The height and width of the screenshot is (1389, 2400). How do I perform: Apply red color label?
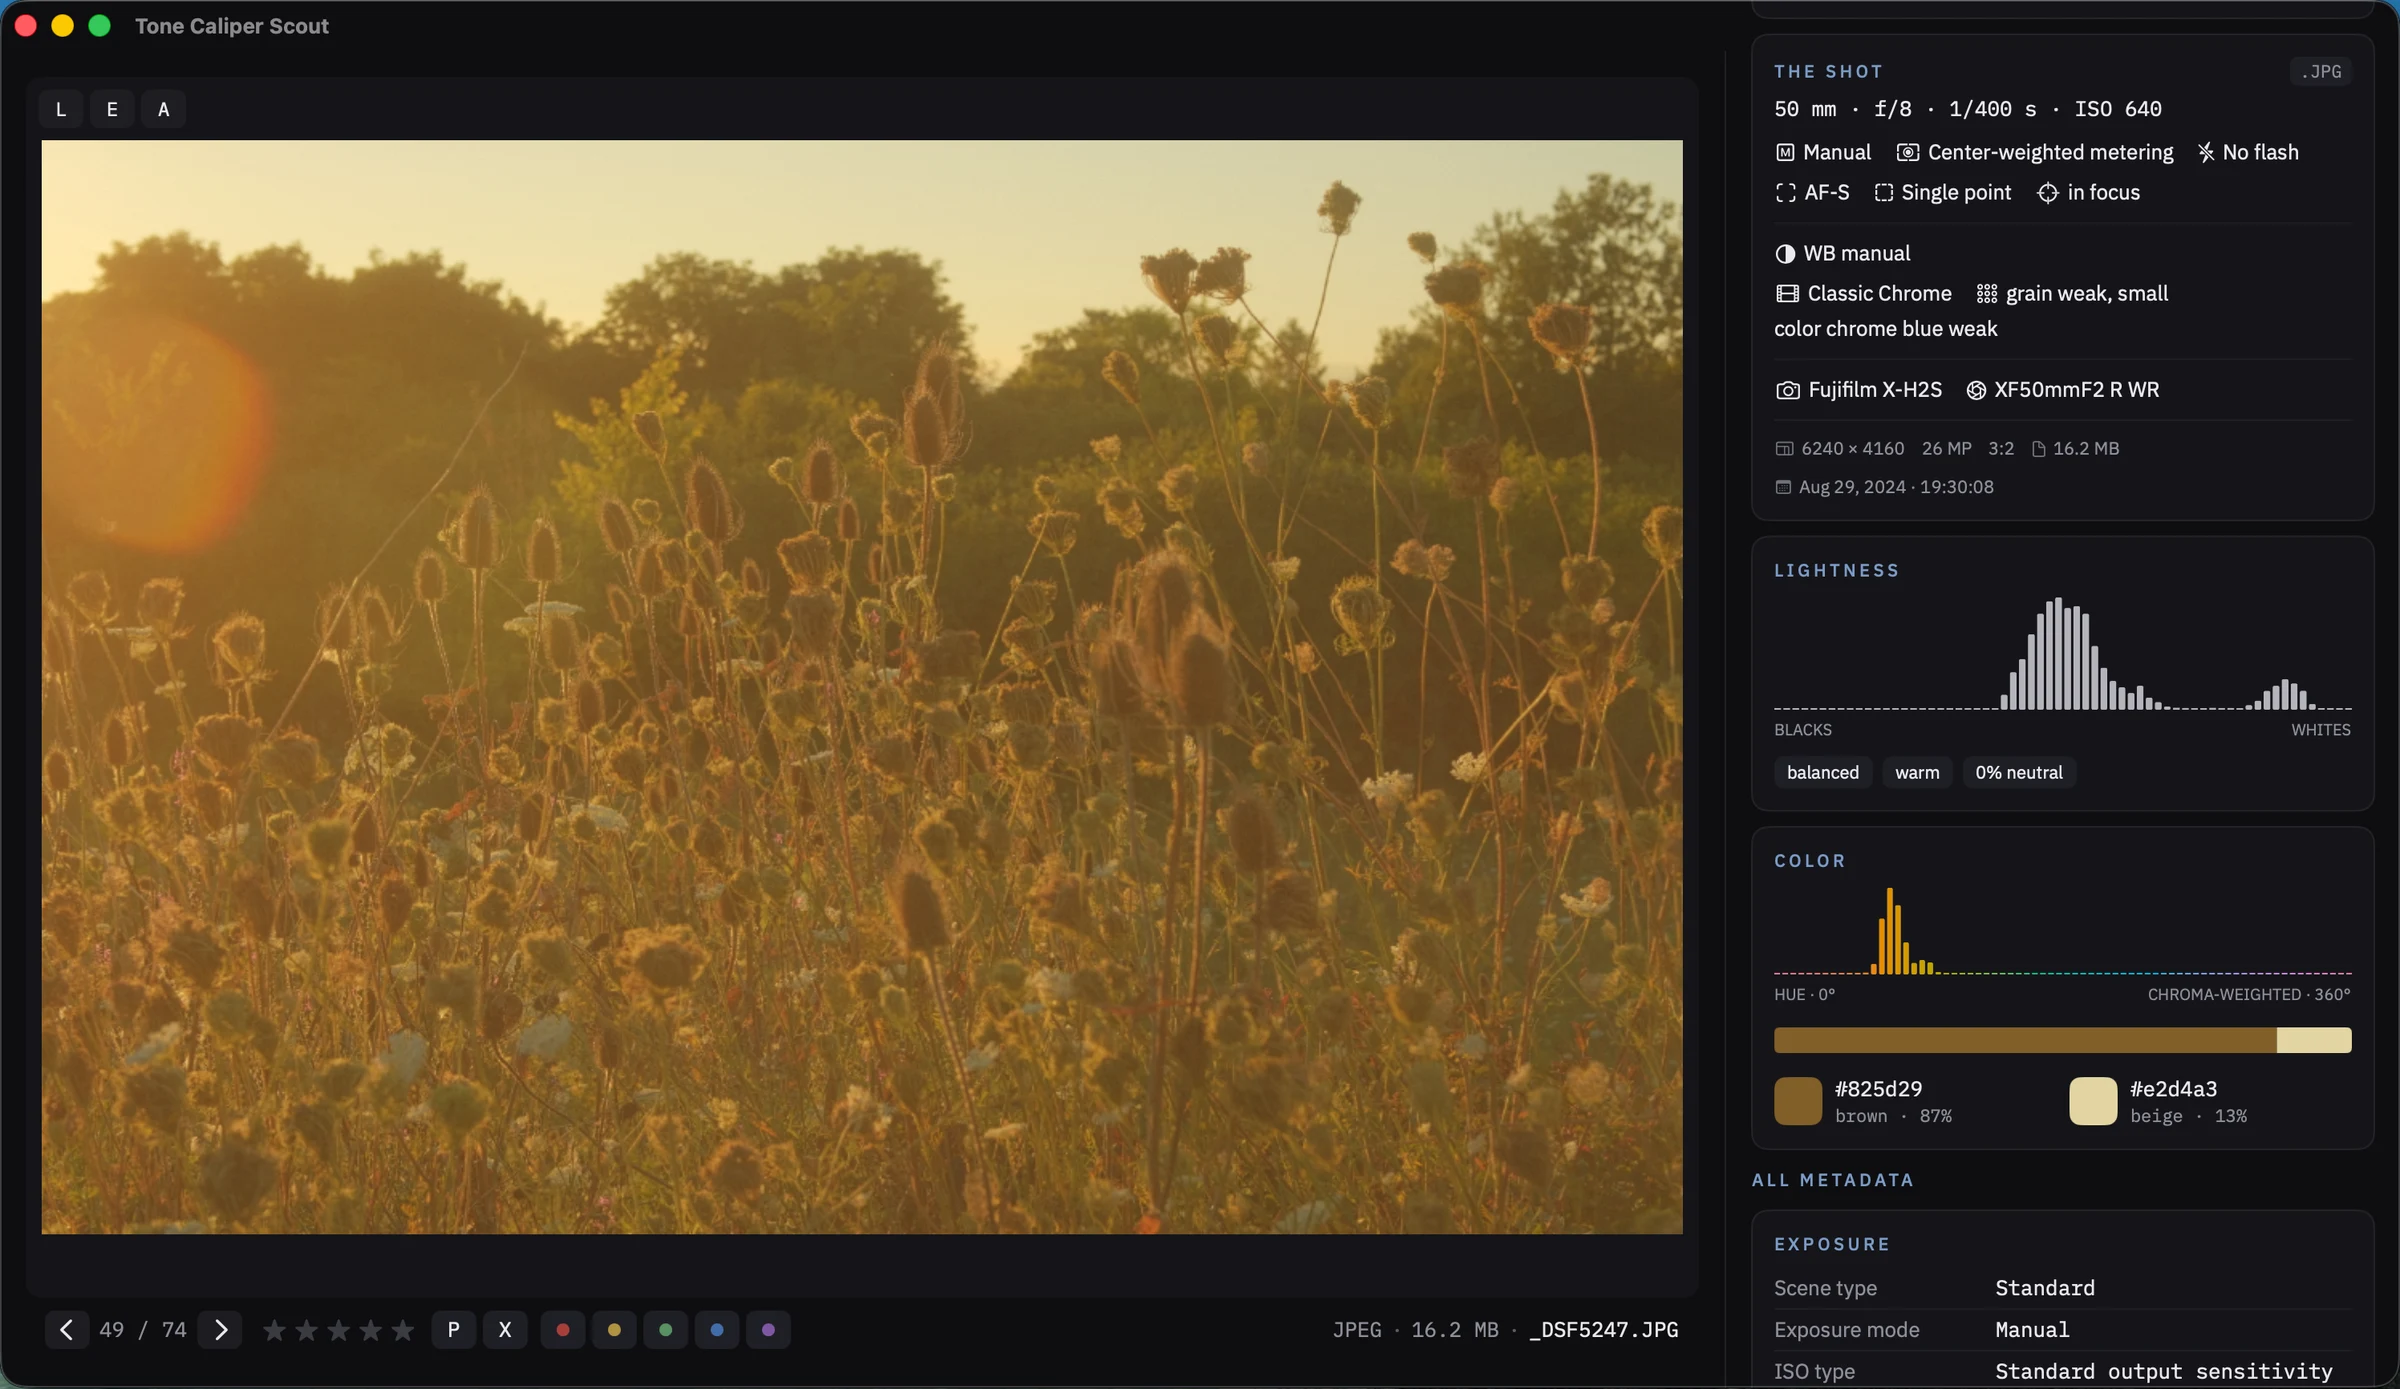[x=562, y=1329]
